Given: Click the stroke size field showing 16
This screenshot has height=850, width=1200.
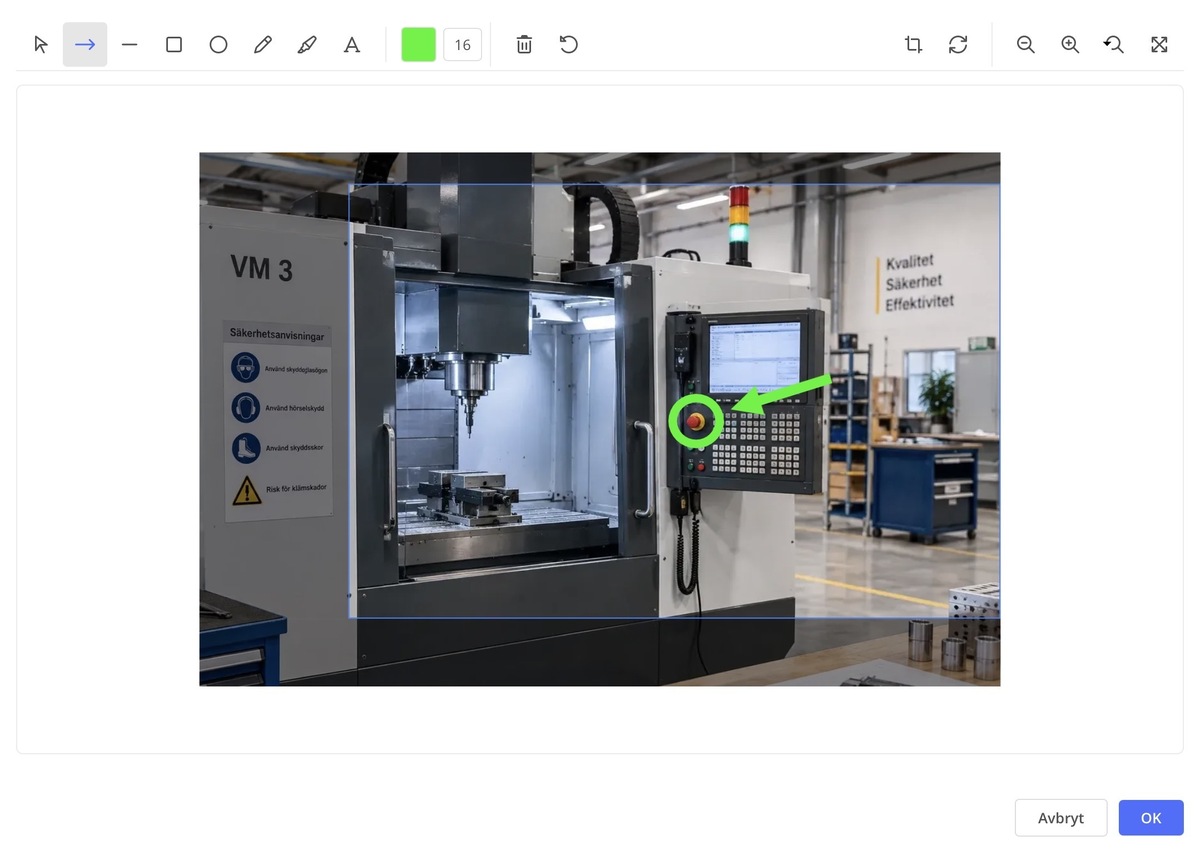Looking at the screenshot, I should pyautogui.click(x=463, y=44).
